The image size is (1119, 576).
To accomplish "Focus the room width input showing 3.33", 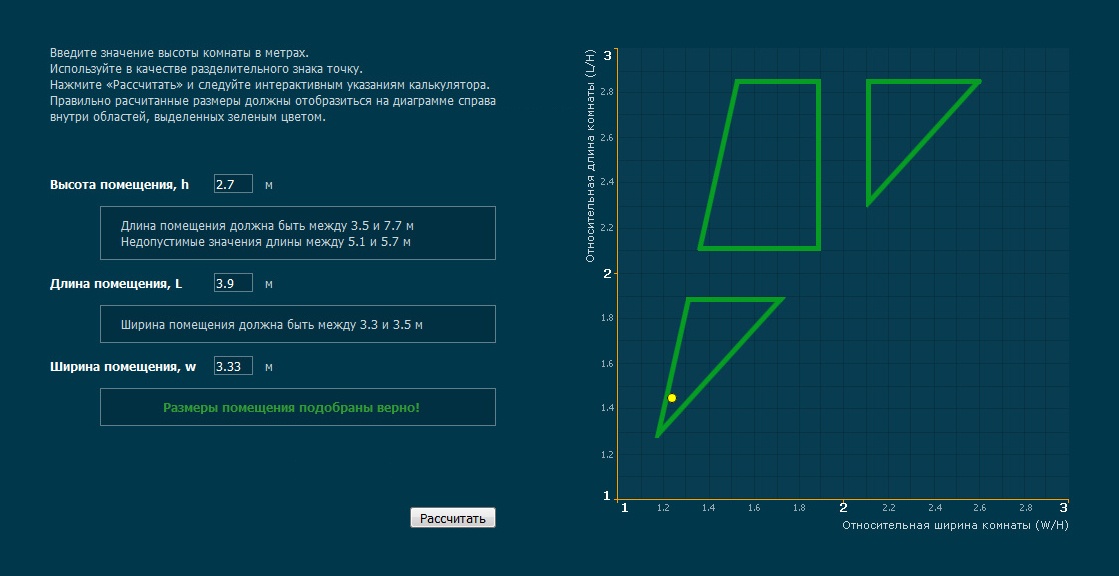I will click(x=233, y=366).
